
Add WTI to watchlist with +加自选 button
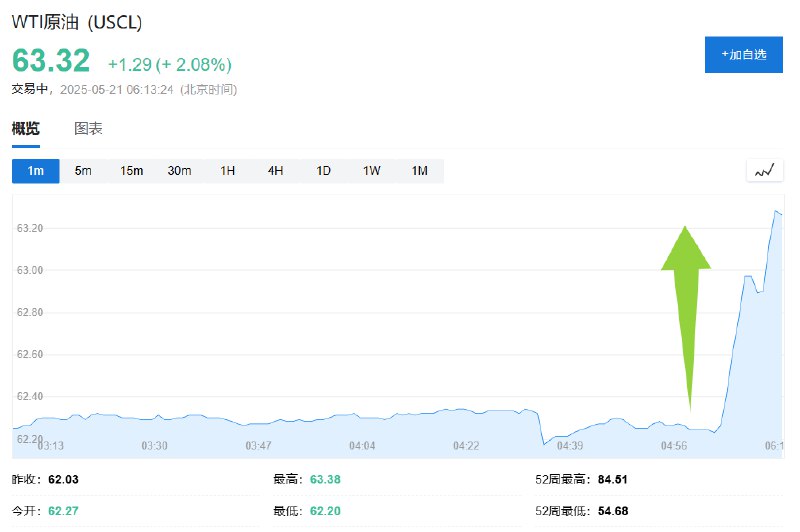[743, 55]
